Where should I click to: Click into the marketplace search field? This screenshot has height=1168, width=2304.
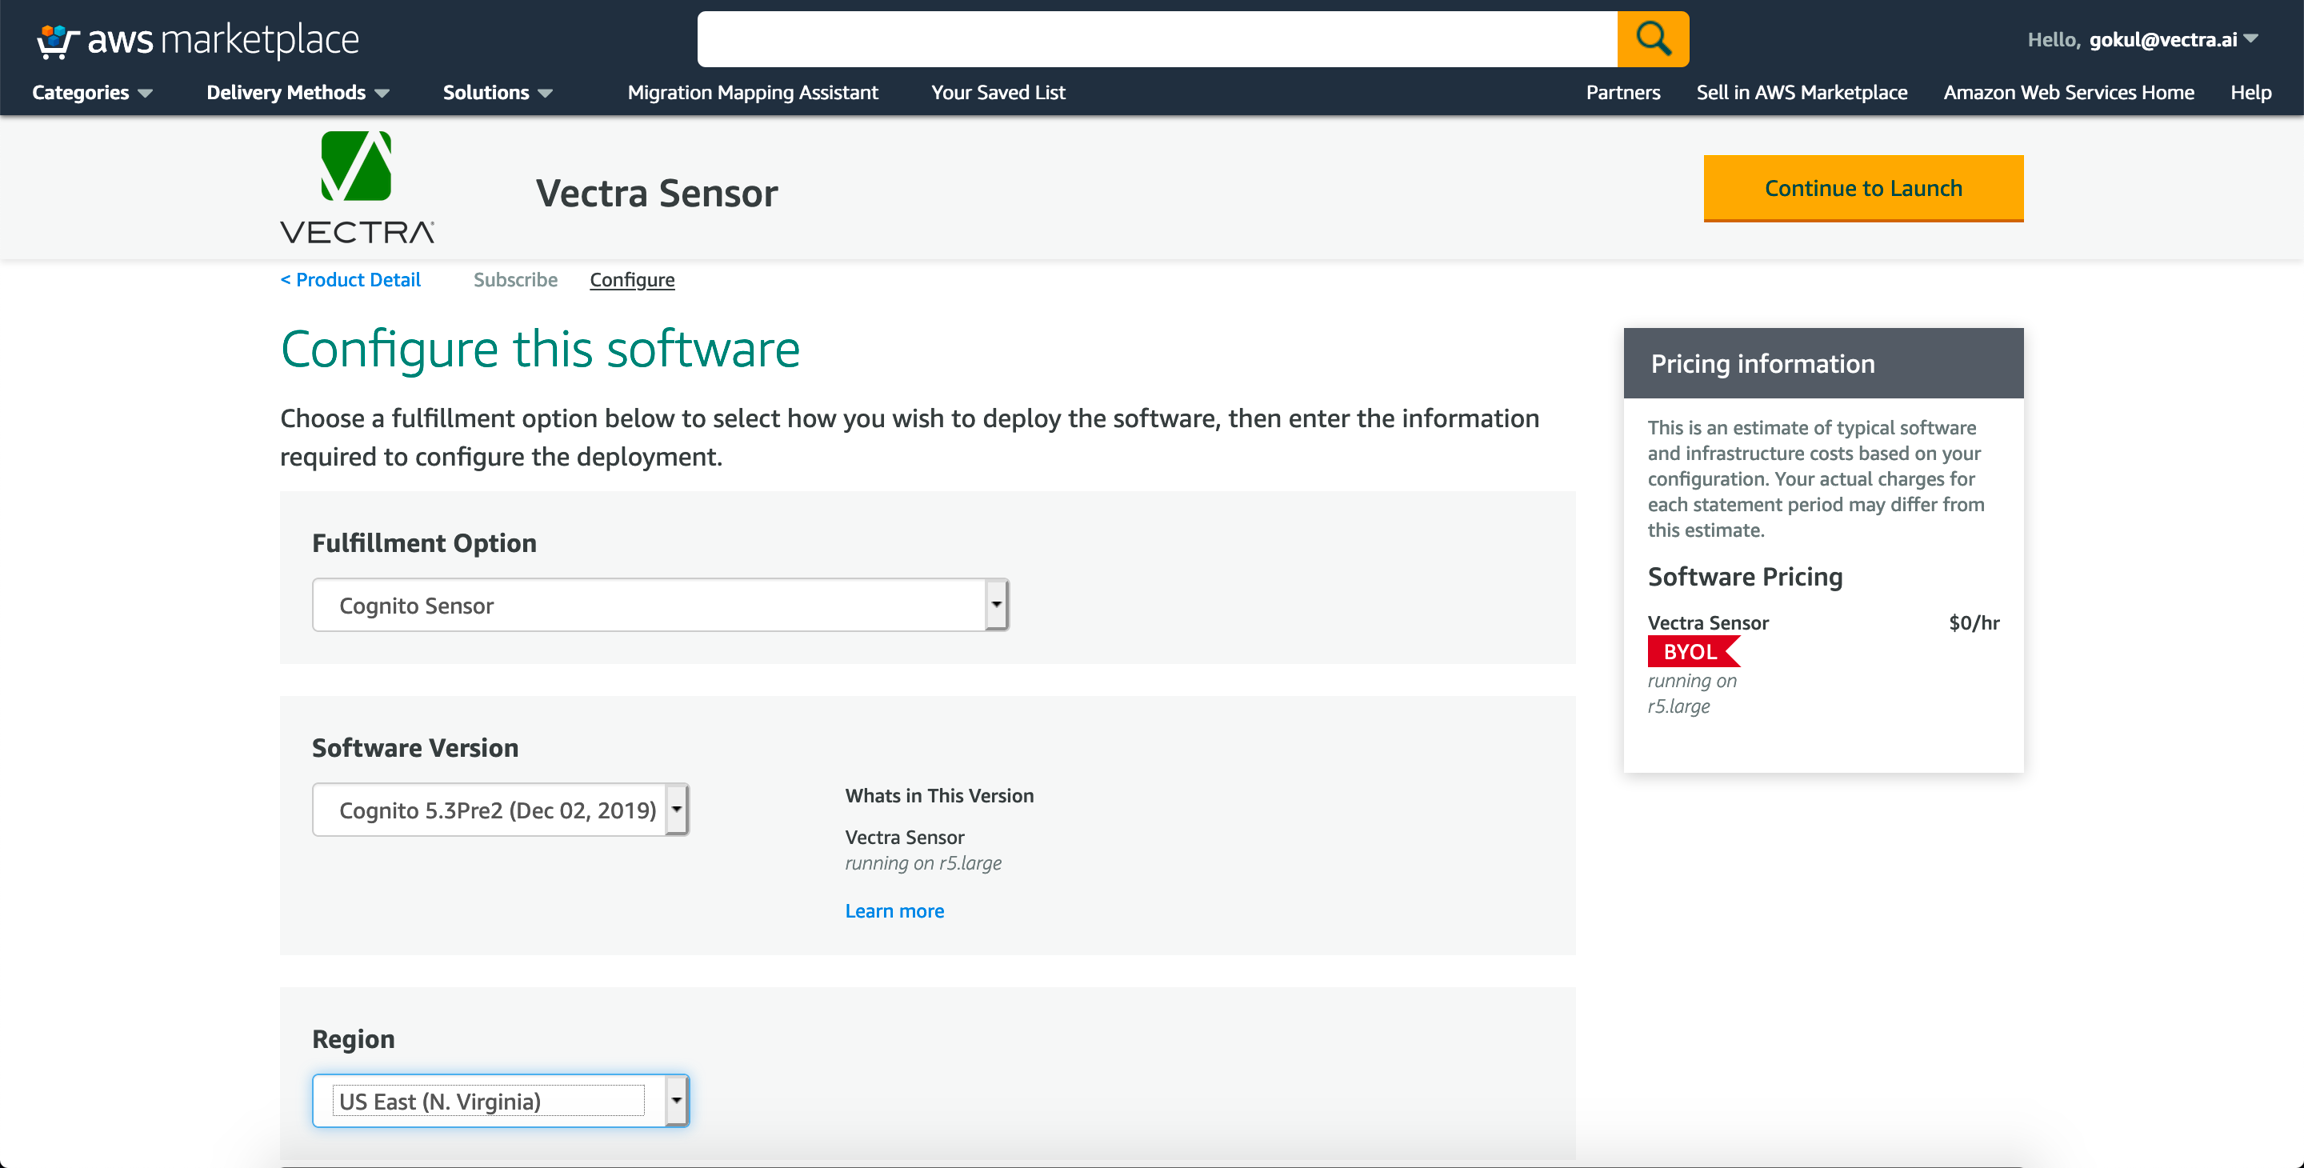1156,39
